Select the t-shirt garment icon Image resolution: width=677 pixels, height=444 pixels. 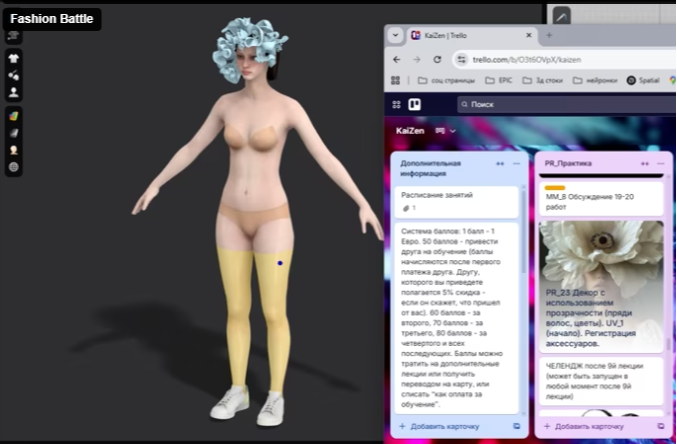(14, 57)
